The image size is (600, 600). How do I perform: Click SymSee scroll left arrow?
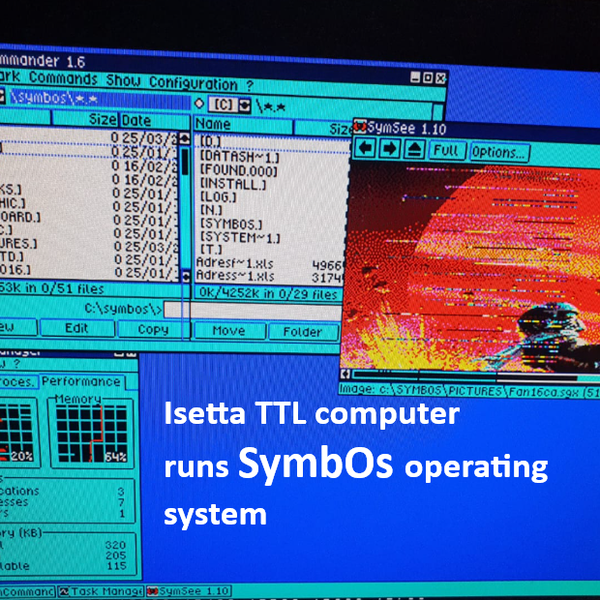345,374
